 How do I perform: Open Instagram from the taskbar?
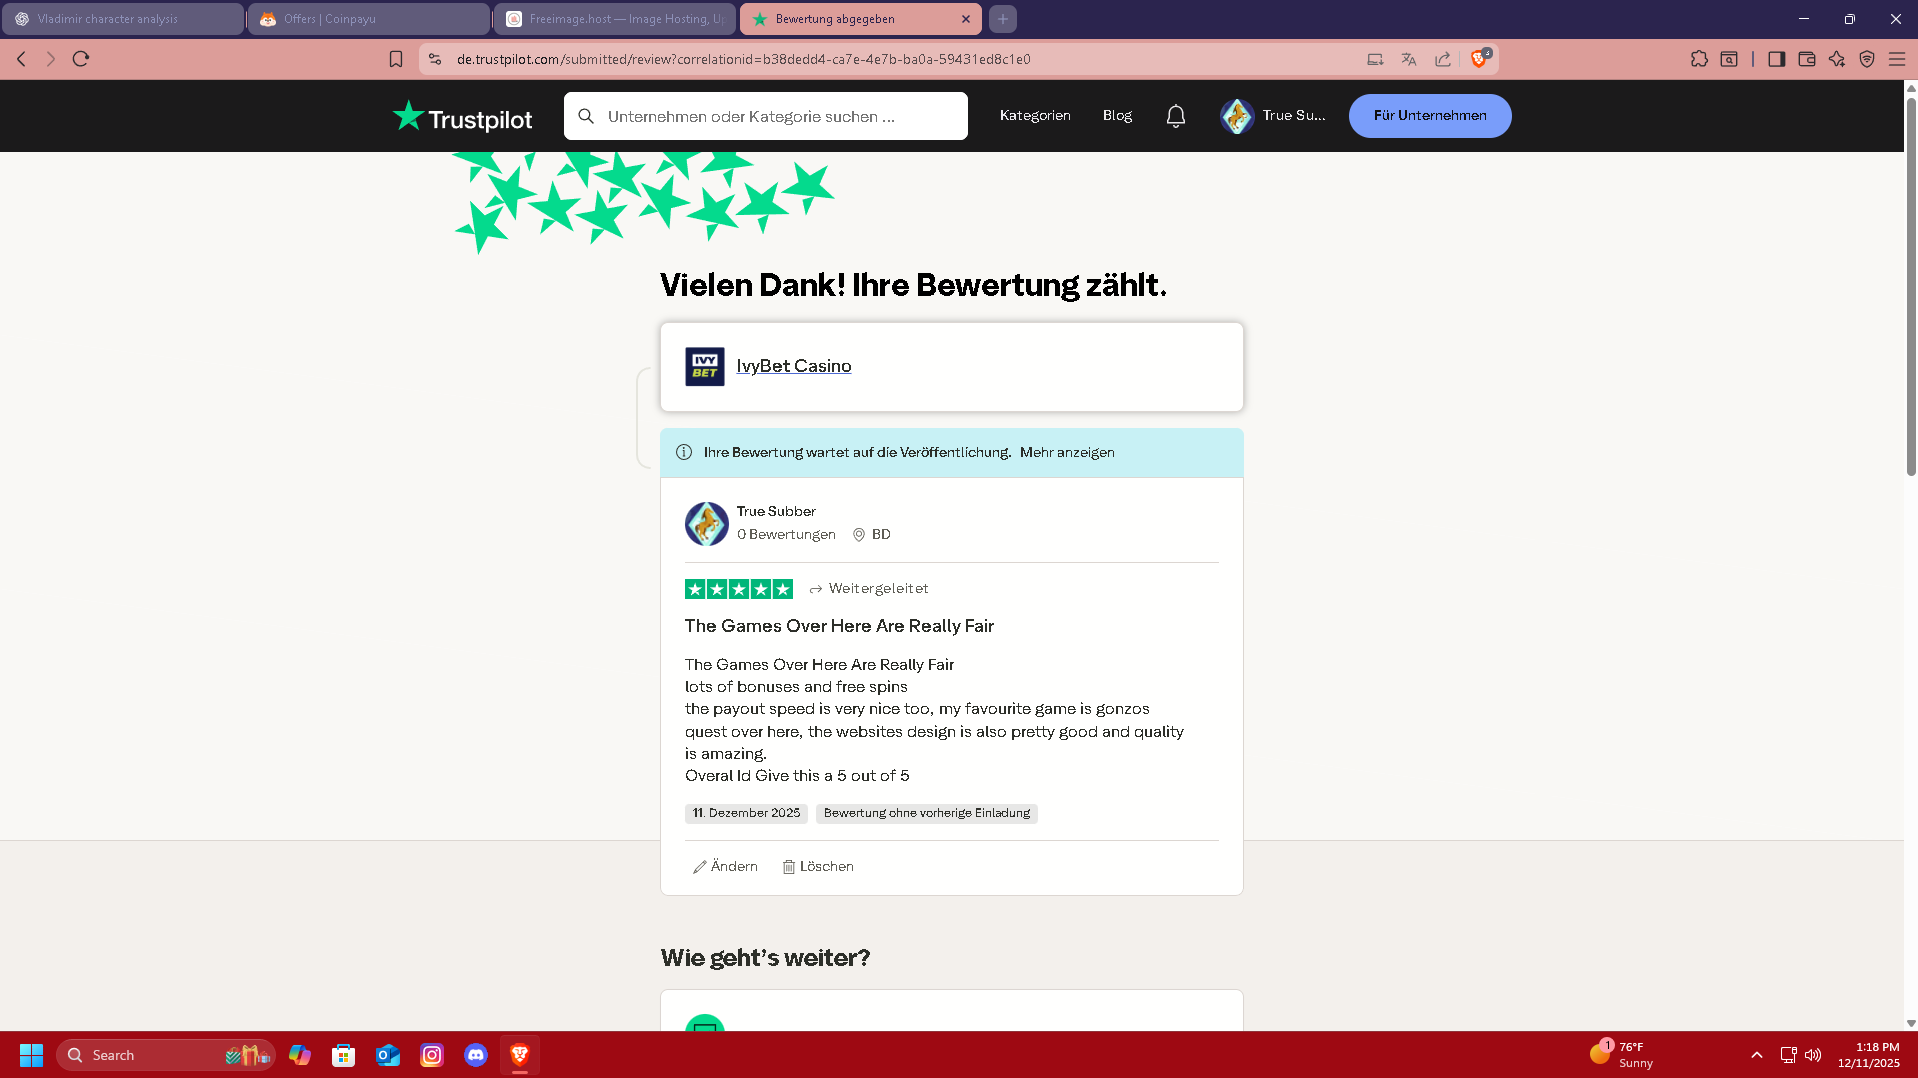tap(432, 1055)
